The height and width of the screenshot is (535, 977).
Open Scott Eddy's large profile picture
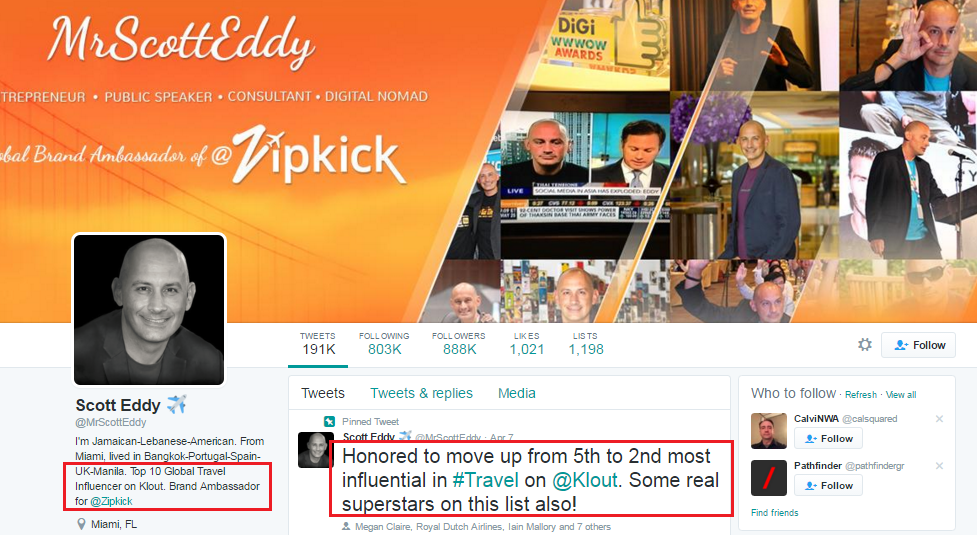click(149, 310)
